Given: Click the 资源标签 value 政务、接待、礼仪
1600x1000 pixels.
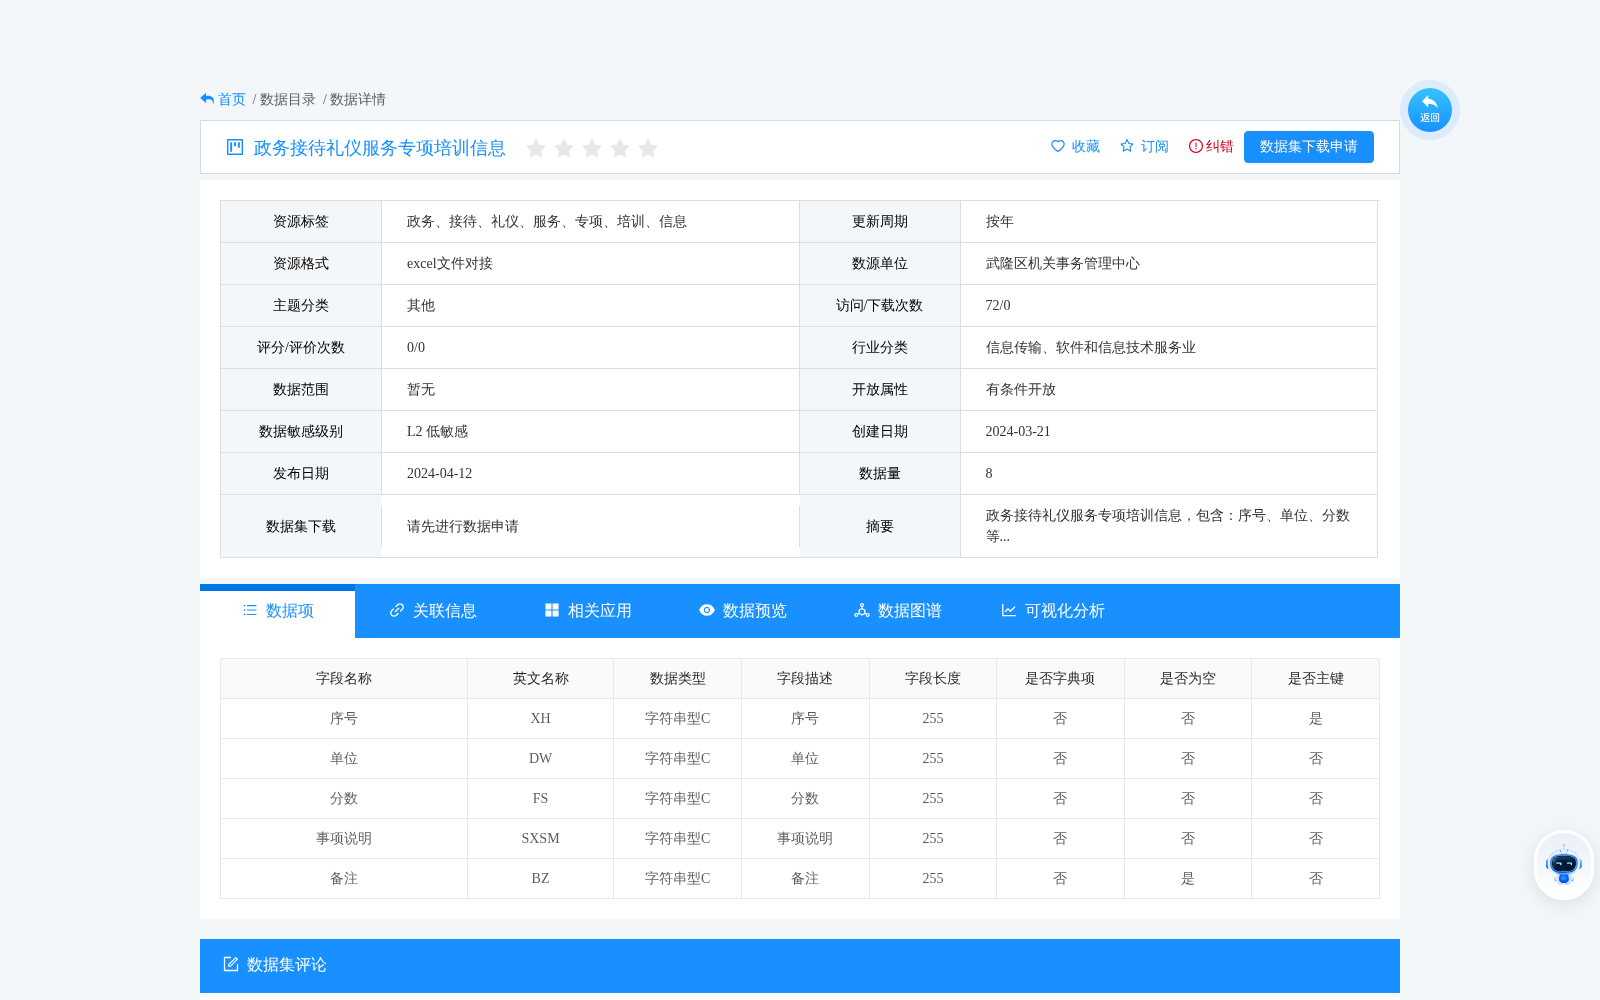Looking at the screenshot, I should [x=547, y=222].
